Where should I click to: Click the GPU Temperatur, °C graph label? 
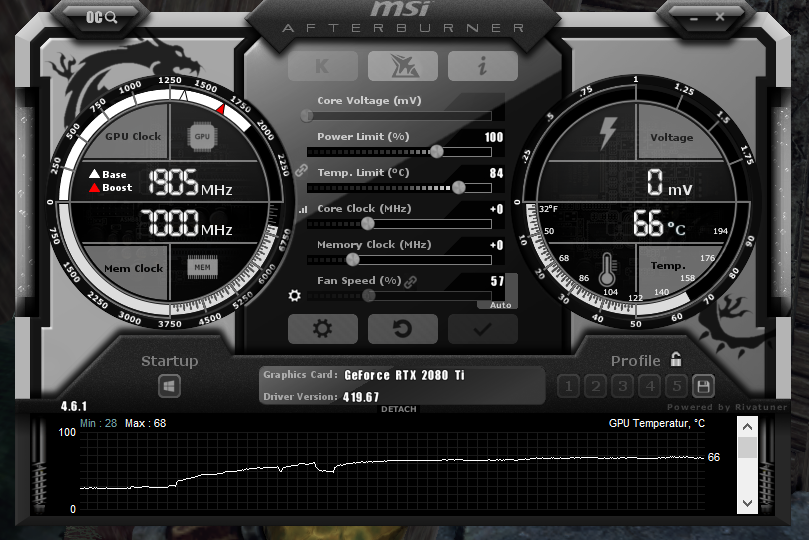point(656,423)
